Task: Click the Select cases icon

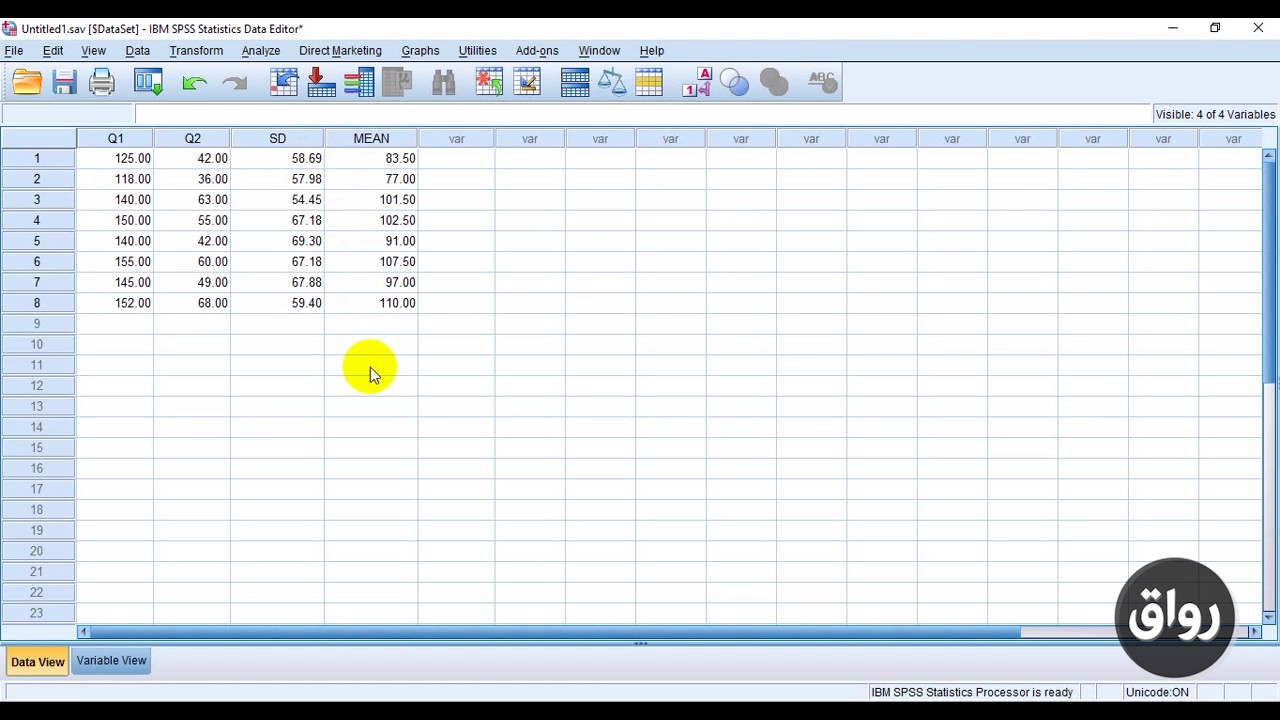Action: click(649, 82)
